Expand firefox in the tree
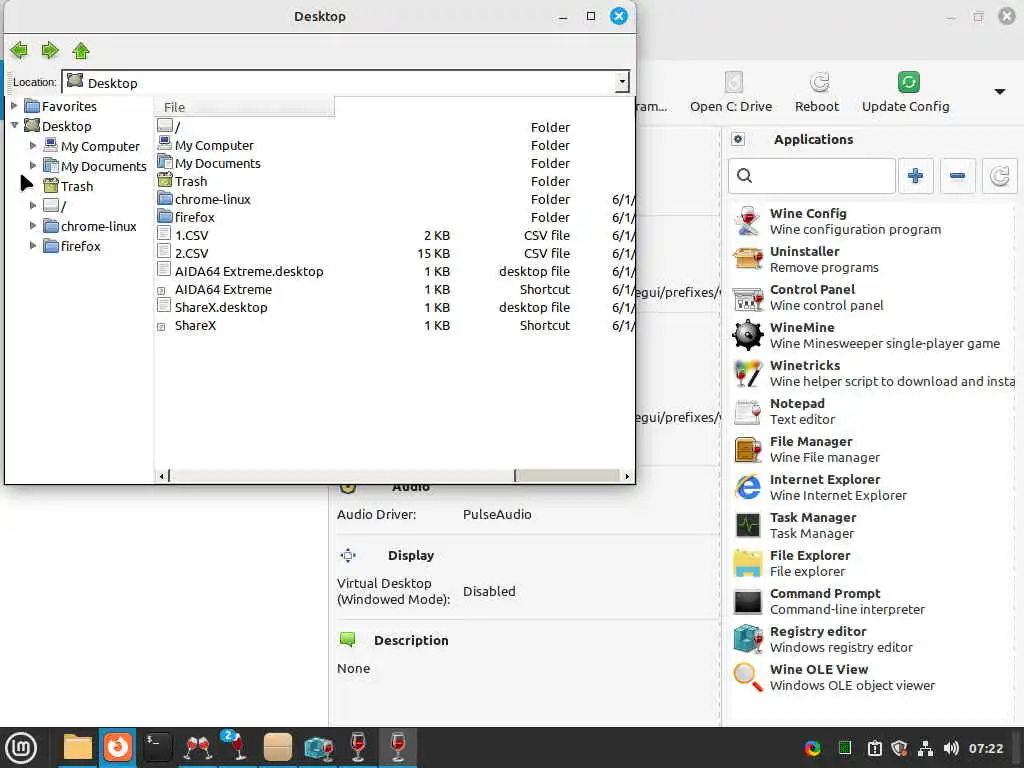This screenshot has width=1024, height=768. (x=33, y=246)
